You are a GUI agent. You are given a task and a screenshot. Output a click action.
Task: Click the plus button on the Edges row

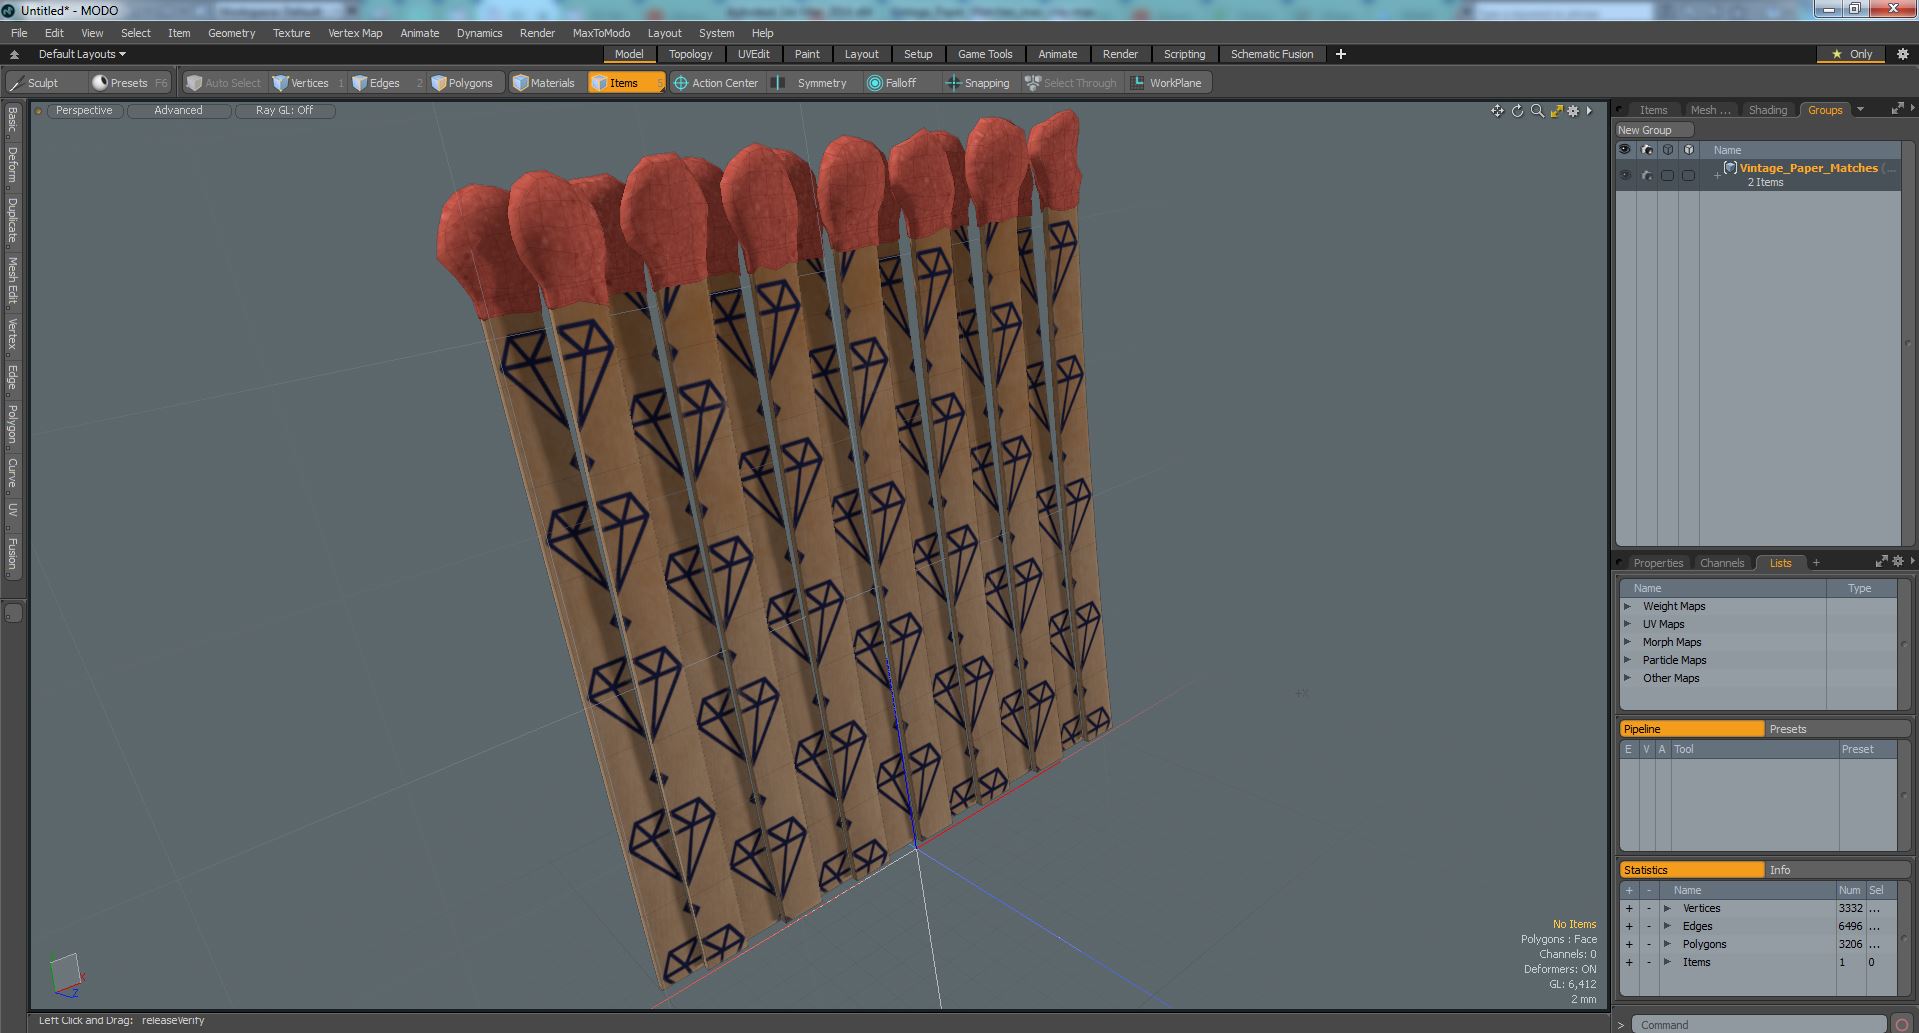pos(1629,926)
